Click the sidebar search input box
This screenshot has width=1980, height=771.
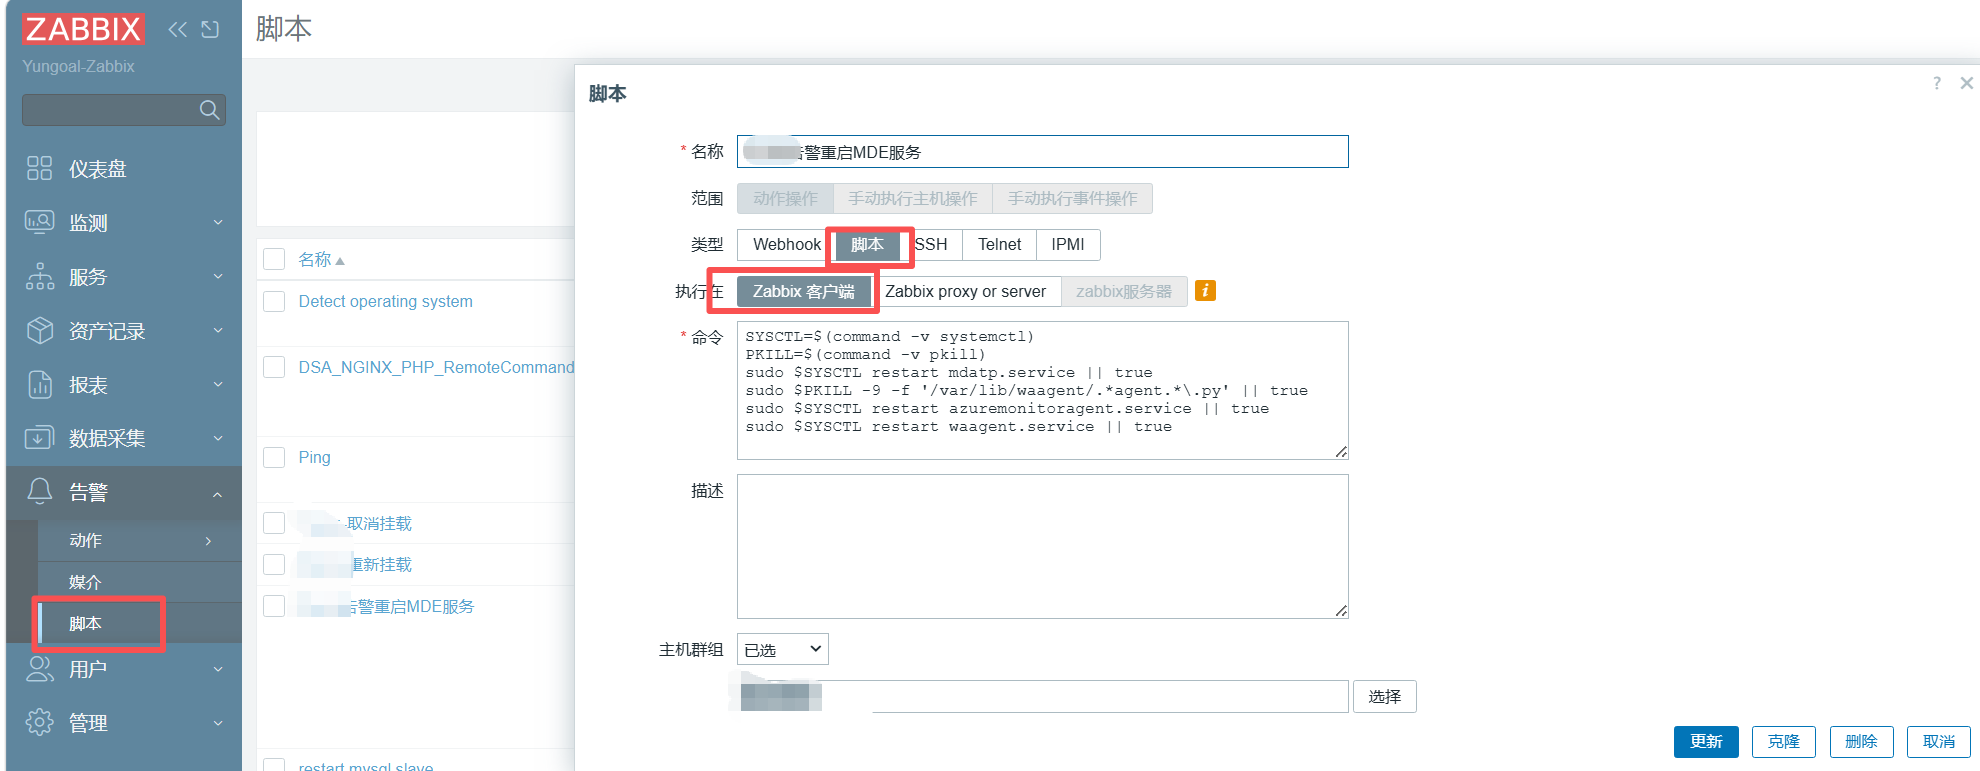(124, 110)
